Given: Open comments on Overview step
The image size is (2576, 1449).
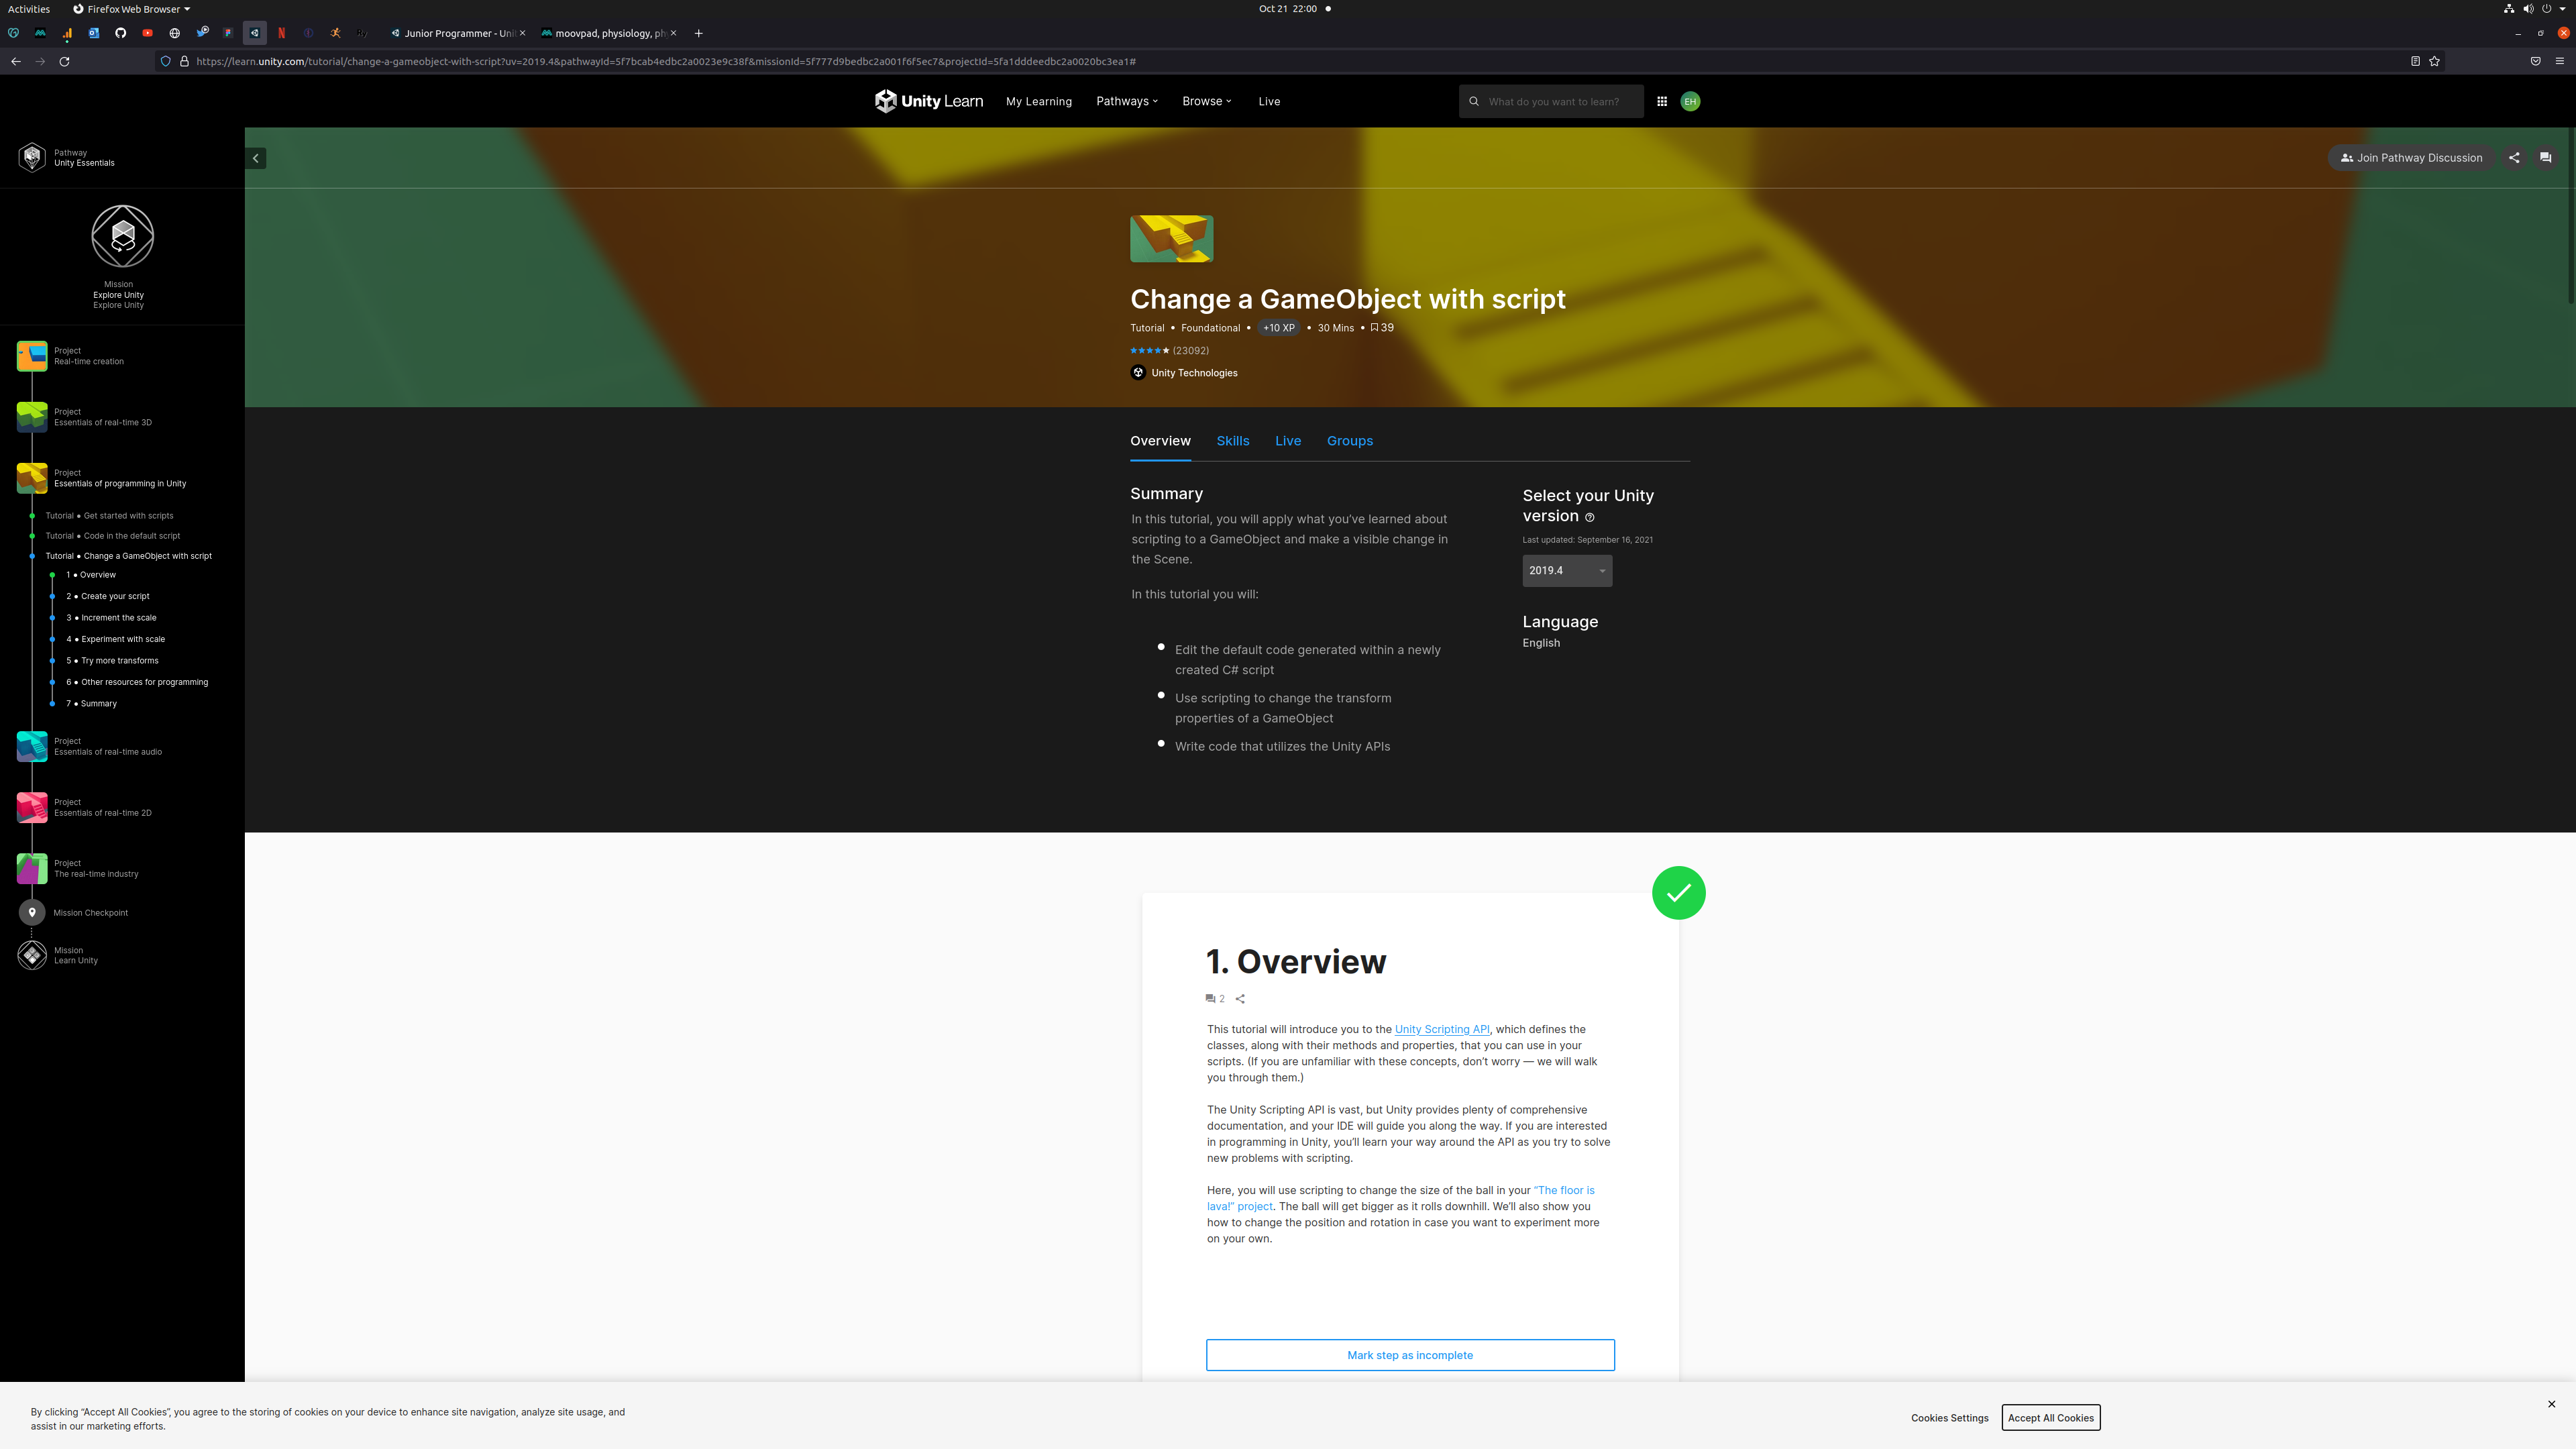Looking at the screenshot, I should 1215,998.
